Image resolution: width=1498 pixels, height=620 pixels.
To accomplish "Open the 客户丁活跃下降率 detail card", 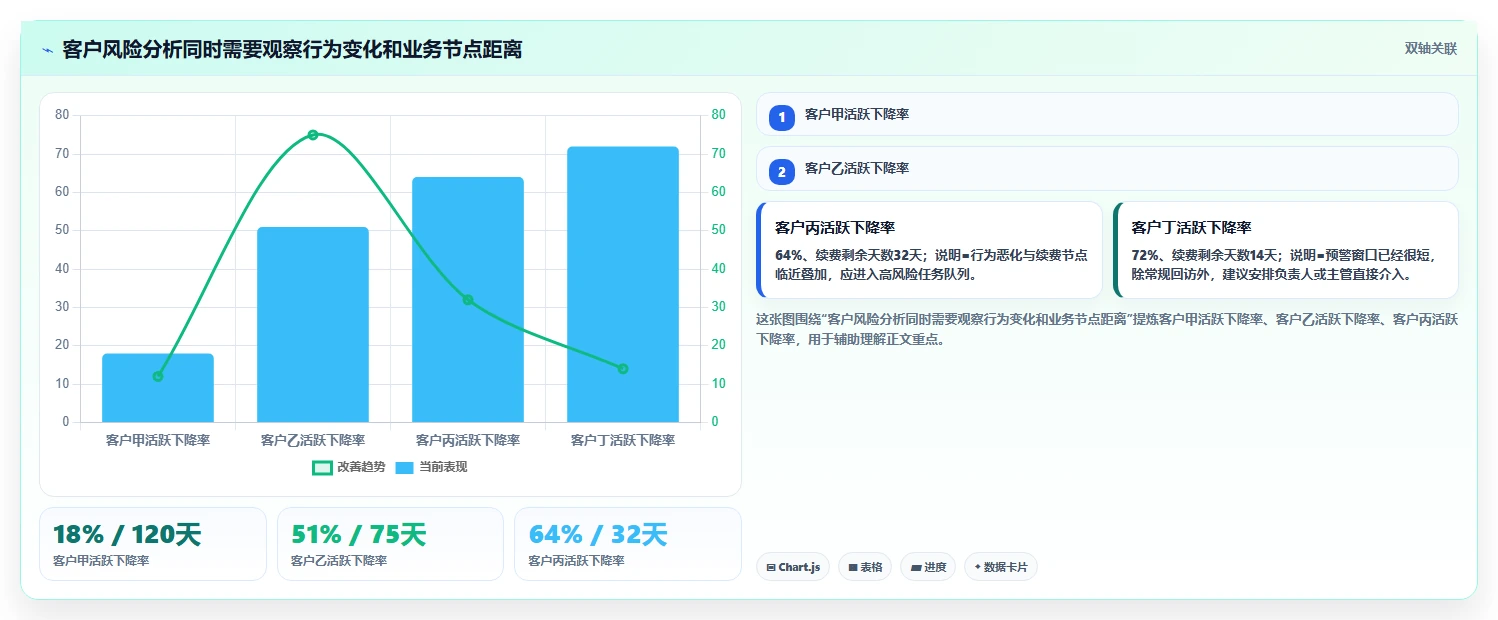I will (x=1285, y=250).
